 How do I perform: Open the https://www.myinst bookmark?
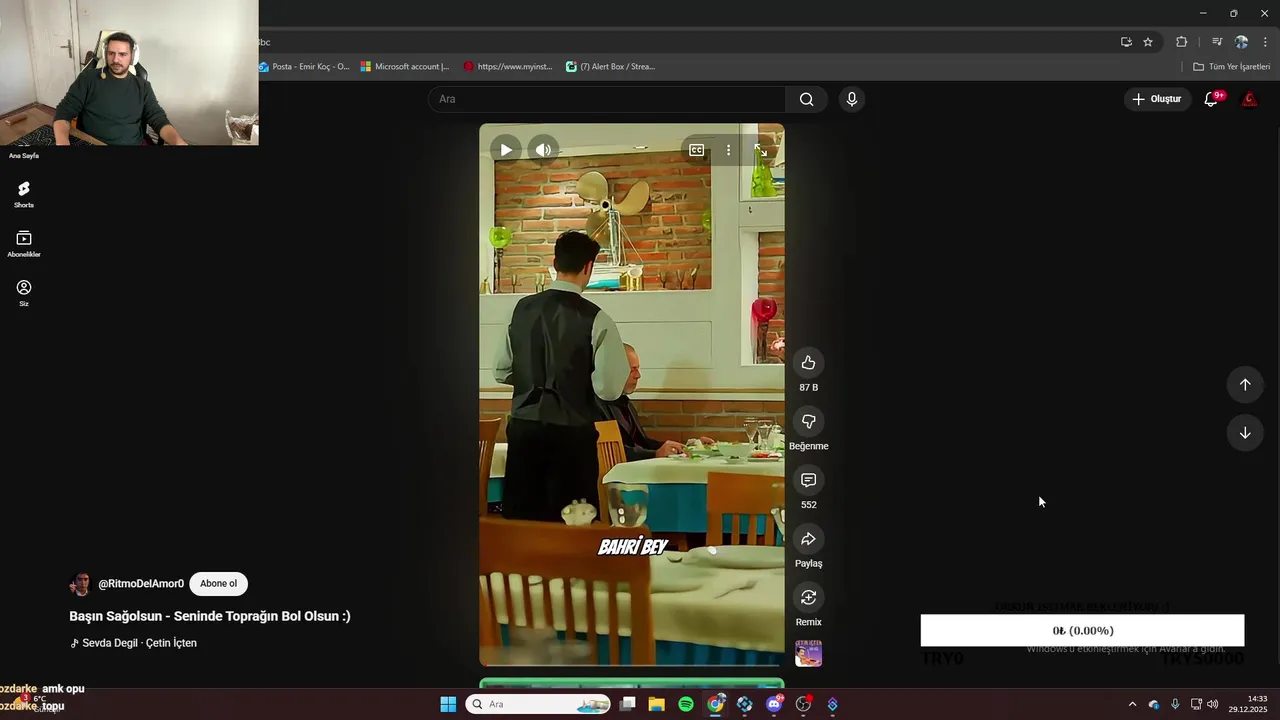pyautogui.click(x=508, y=67)
